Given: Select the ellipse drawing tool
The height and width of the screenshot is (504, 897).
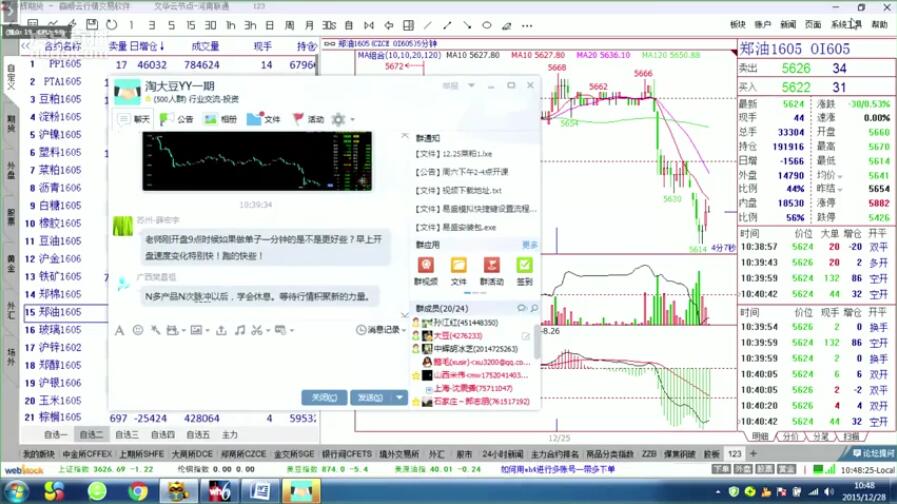Looking at the screenshot, I should 487,25.
